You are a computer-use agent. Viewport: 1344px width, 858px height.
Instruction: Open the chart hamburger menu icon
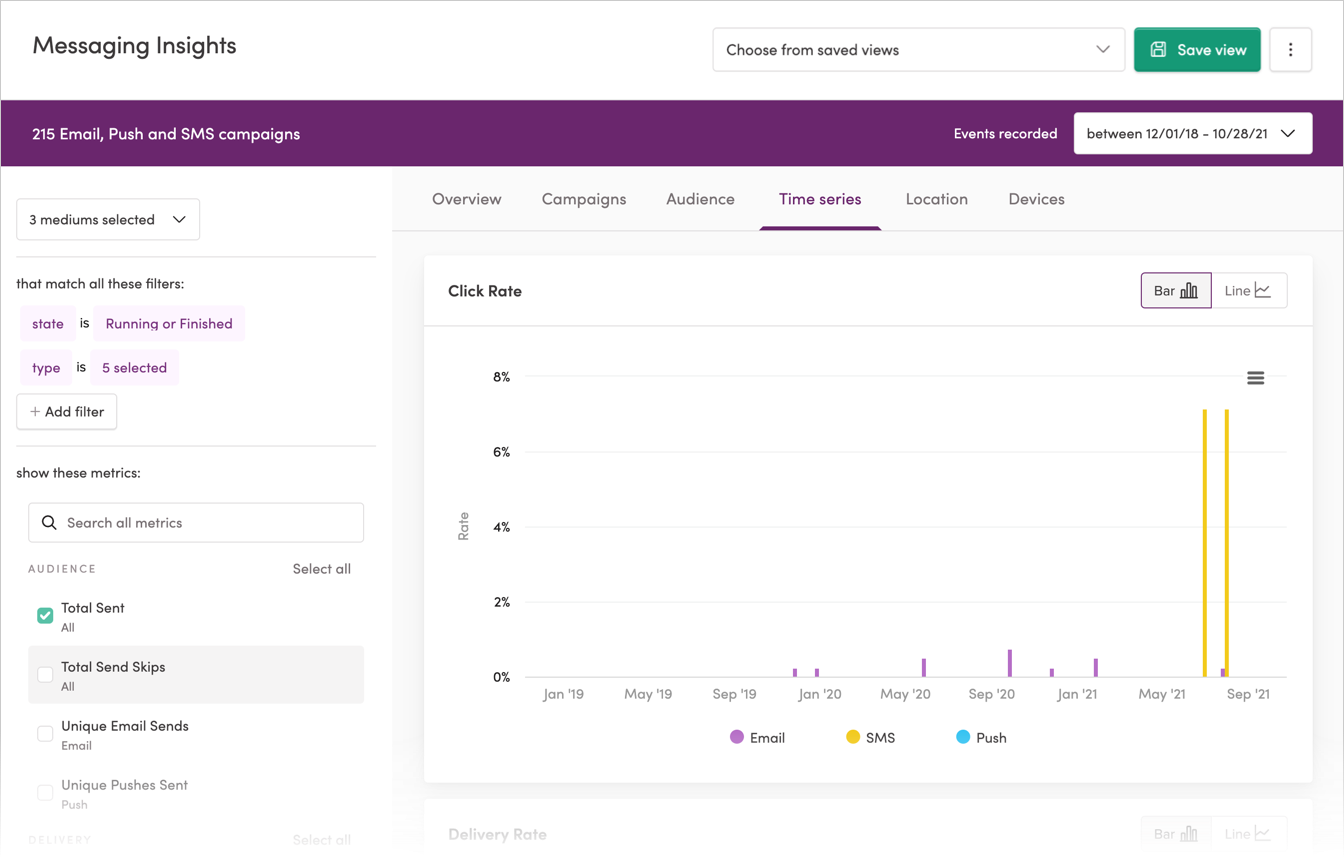(1255, 378)
